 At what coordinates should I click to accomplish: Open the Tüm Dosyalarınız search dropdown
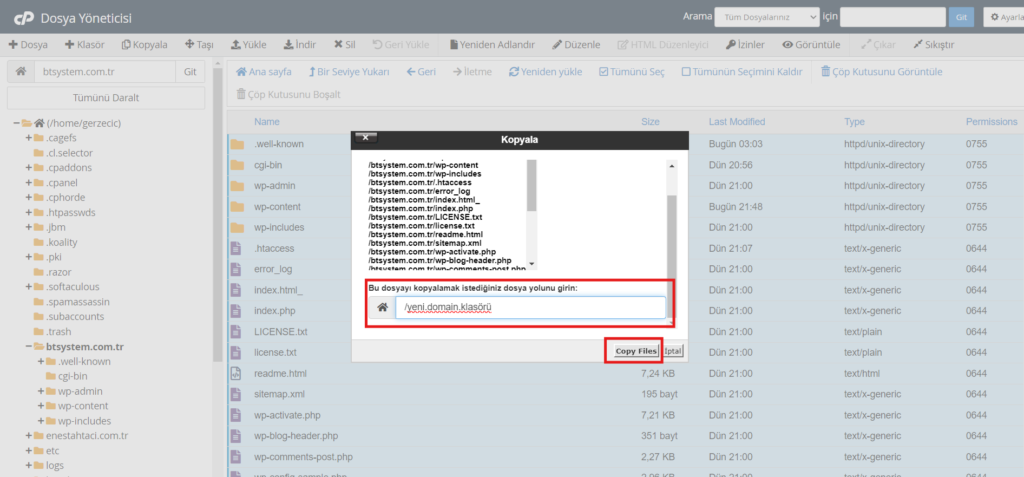tap(767, 17)
